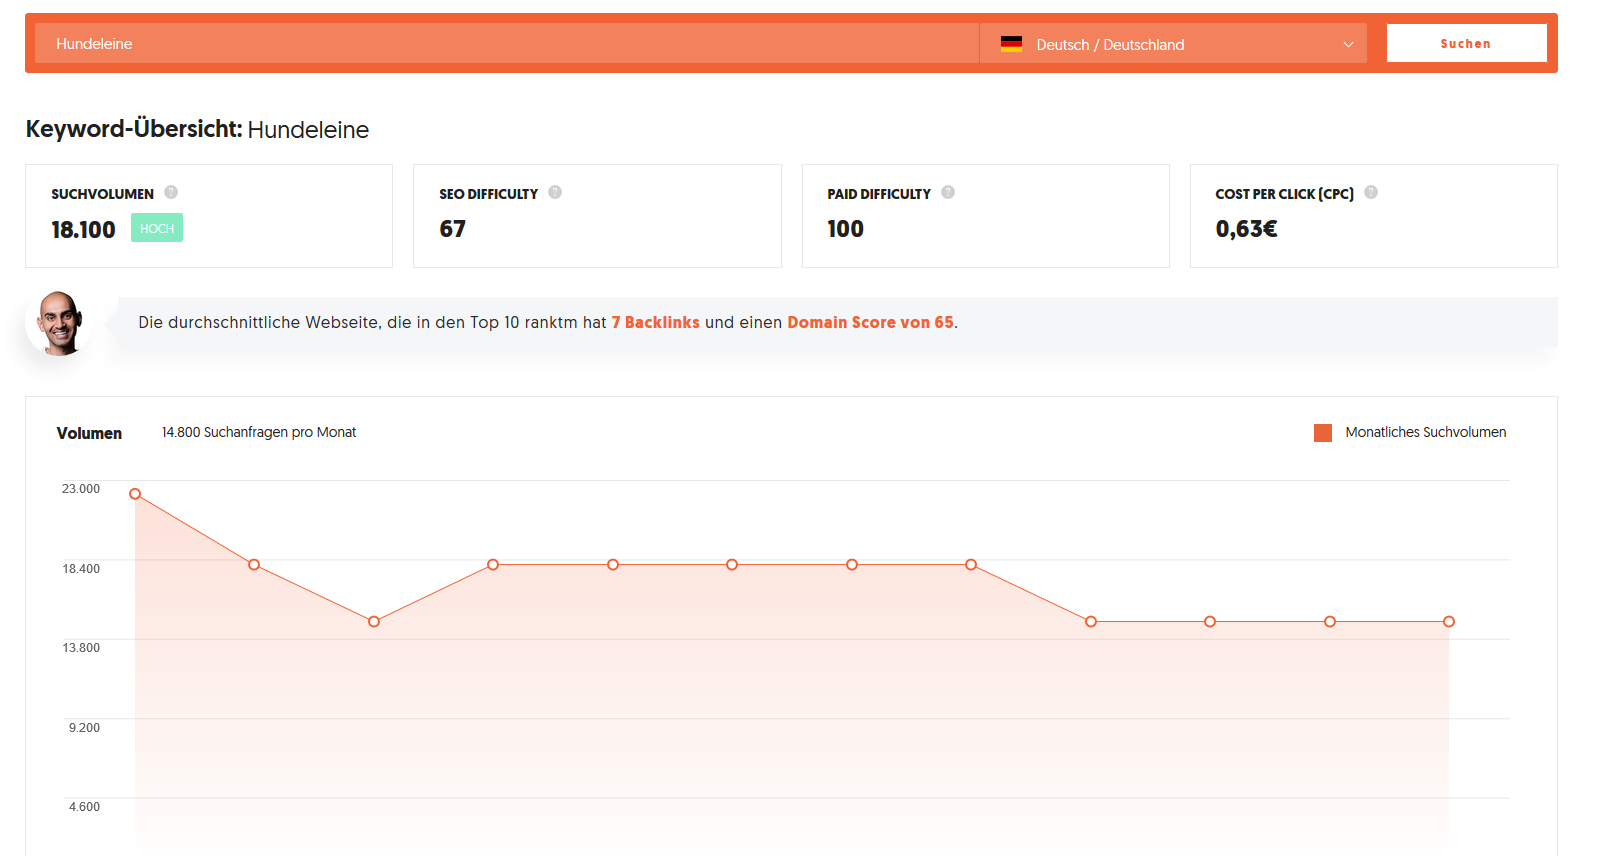
Task: Click the SEO DIFFICULTY card label
Action: 488,194
